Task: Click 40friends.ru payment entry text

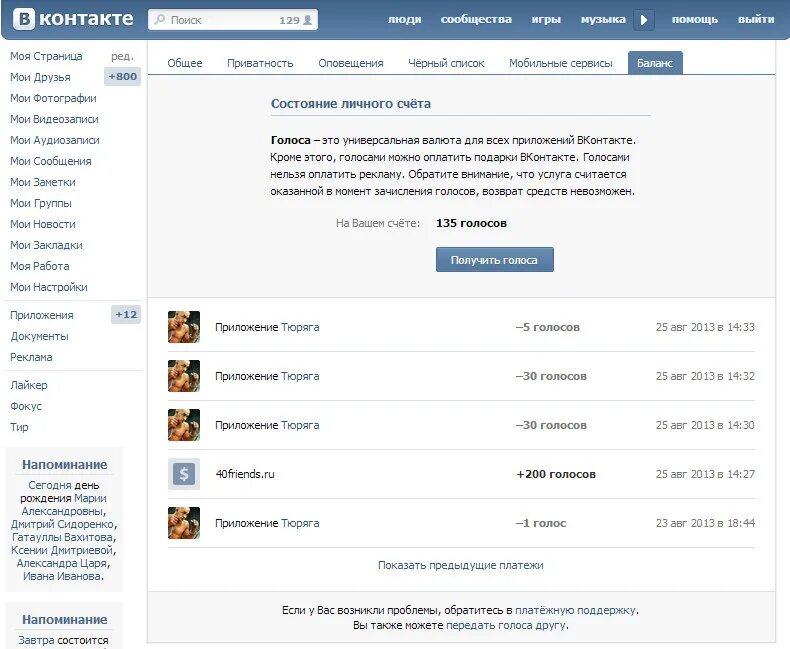Action: tap(245, 474)
